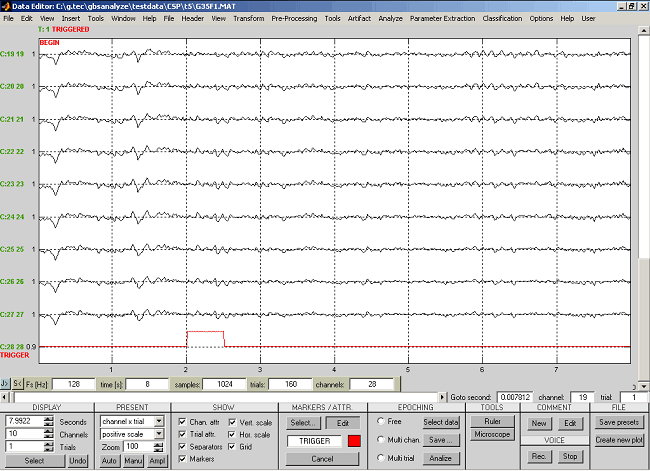Click the Create new plot button
The width and height of the screenshot is (650, 471).
coord(619,440)
